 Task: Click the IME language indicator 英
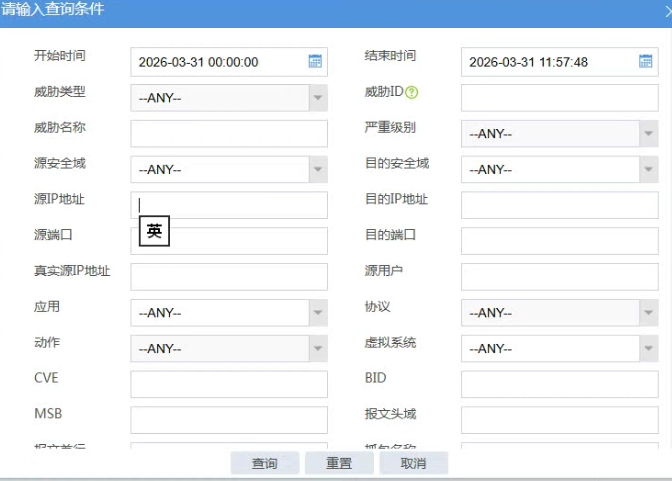154,231
